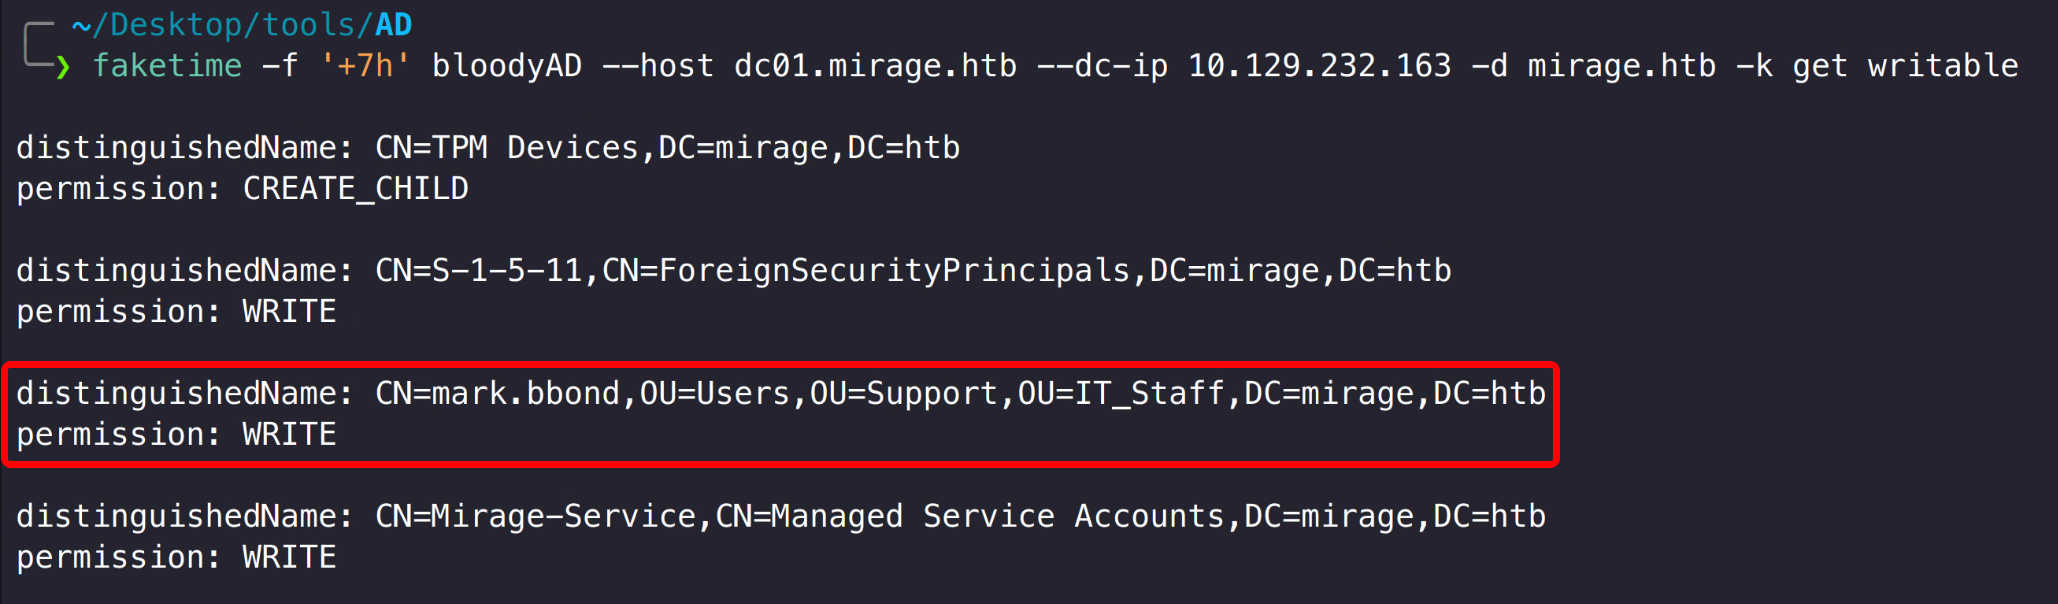Click the -k Kerberos flag
Screen dimensions: 2058x604
[x=1754, y=66]
